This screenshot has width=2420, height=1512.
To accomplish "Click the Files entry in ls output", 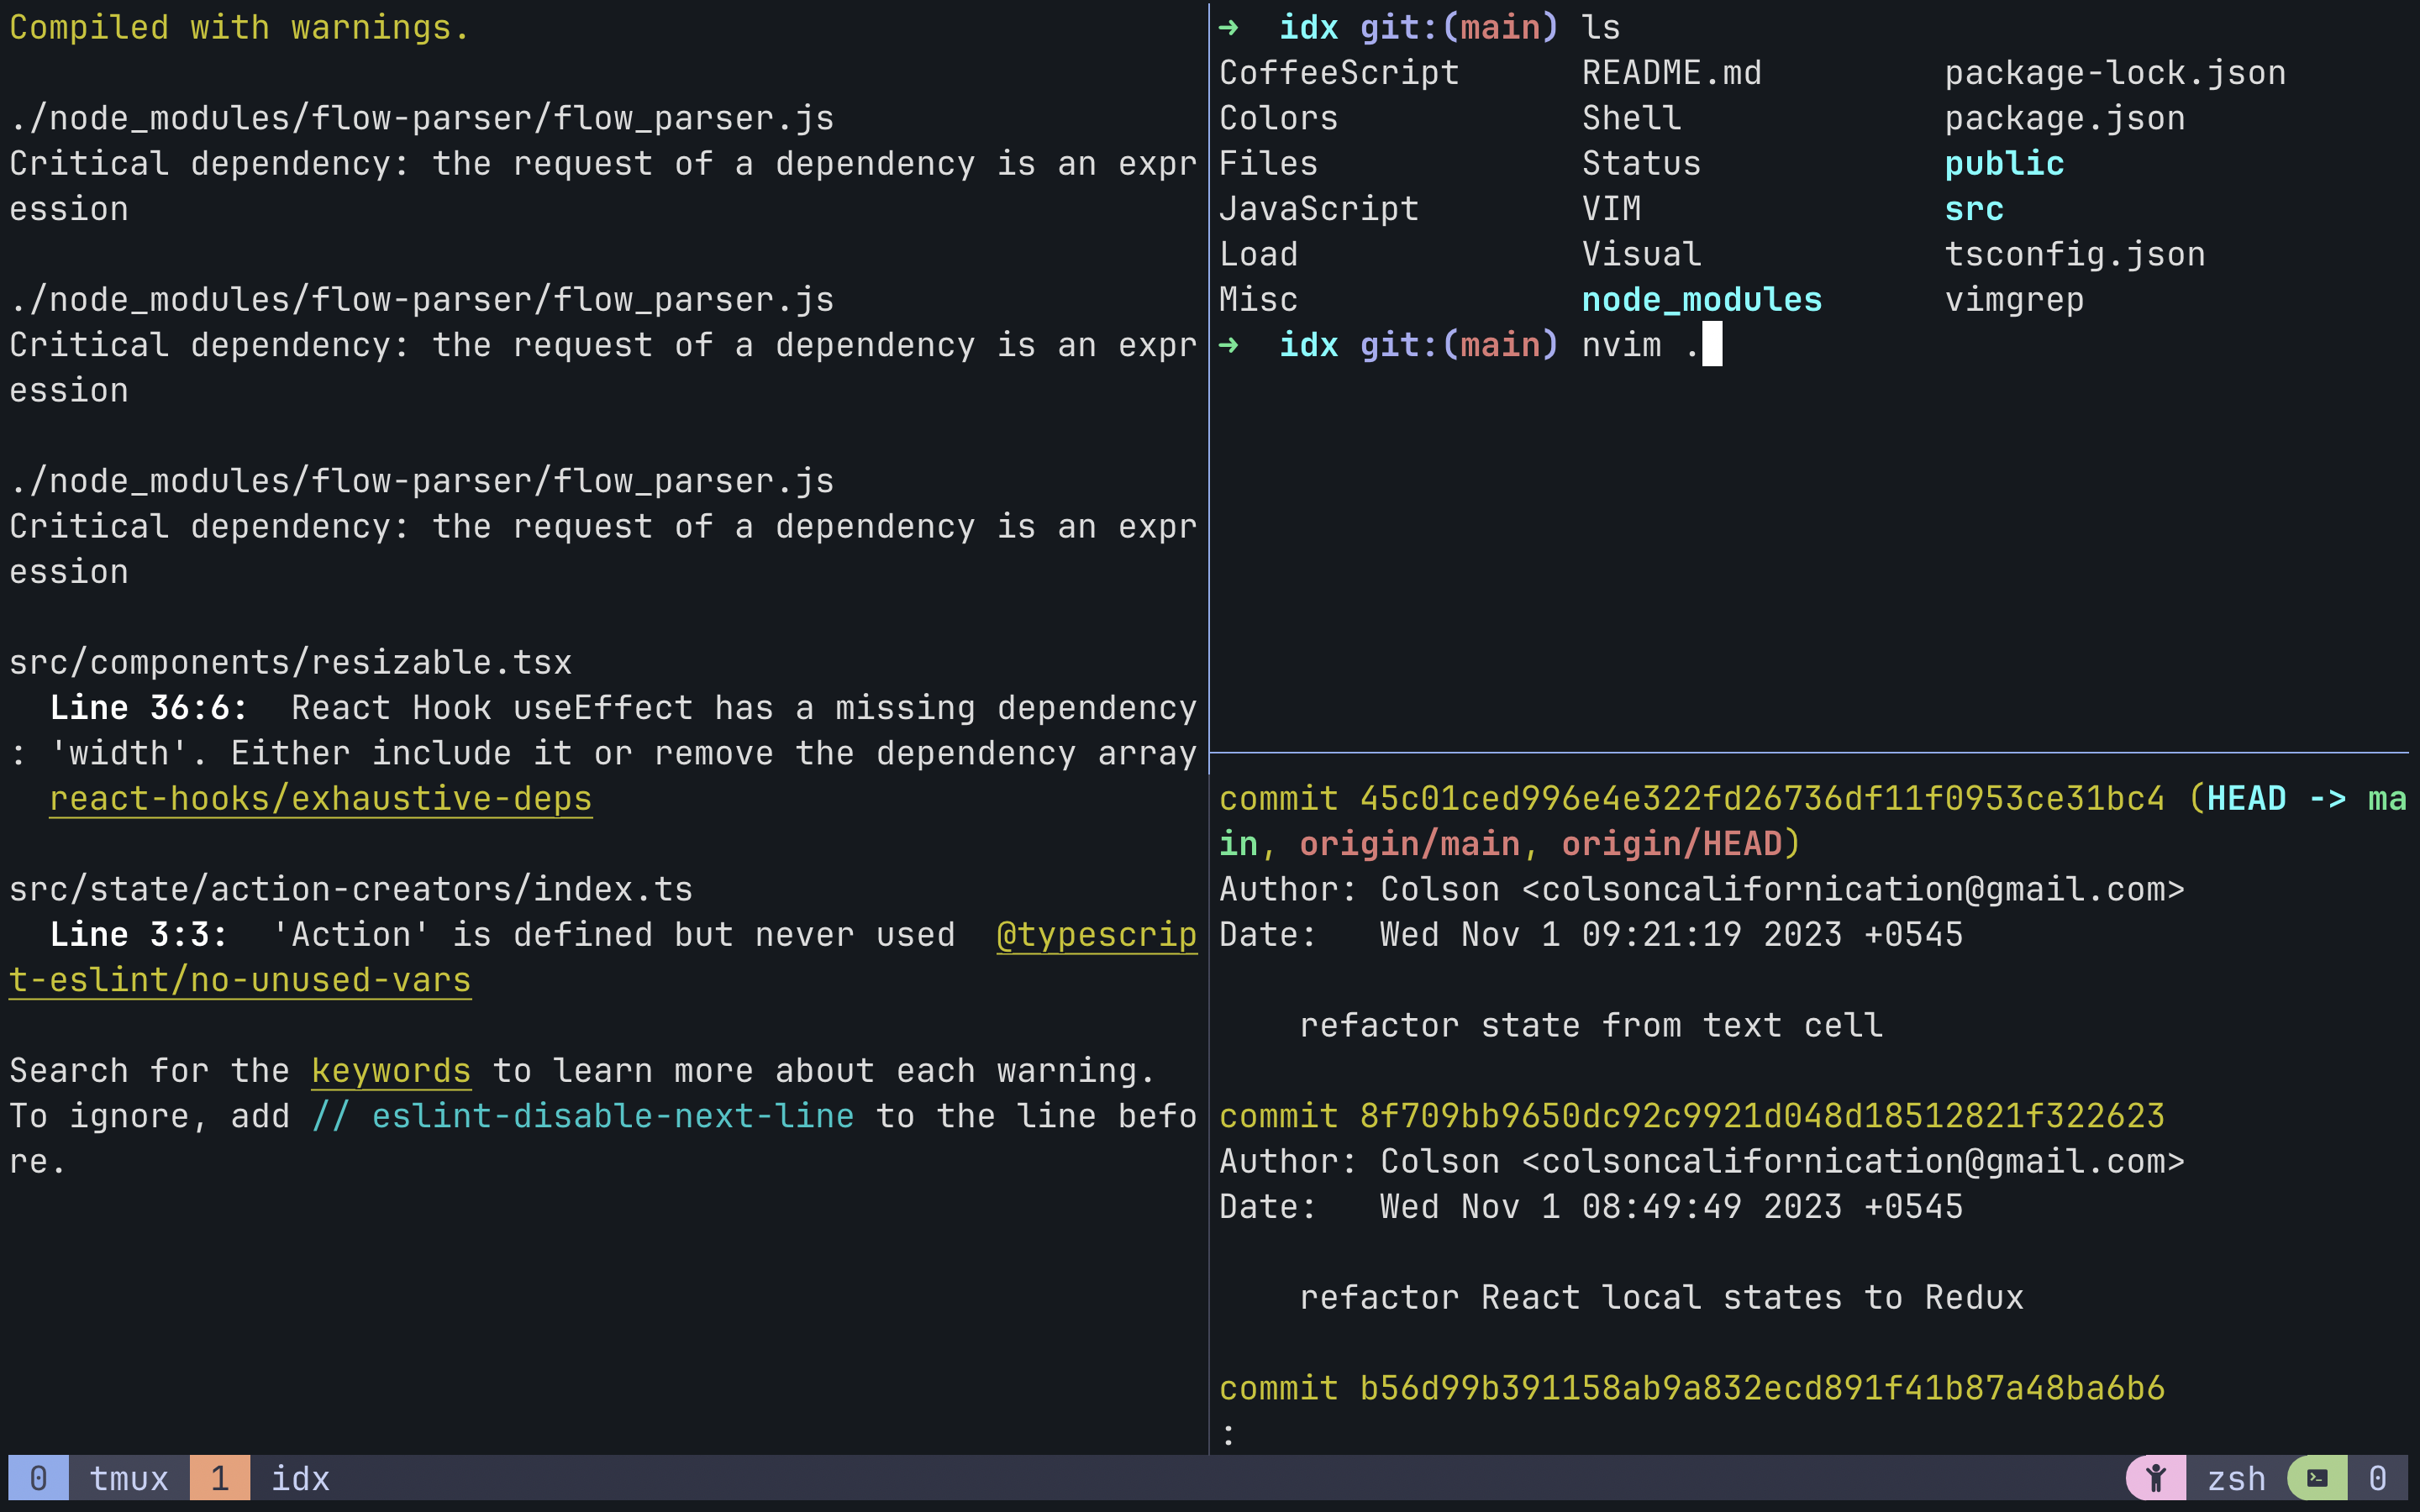I will click(1268, 163).
